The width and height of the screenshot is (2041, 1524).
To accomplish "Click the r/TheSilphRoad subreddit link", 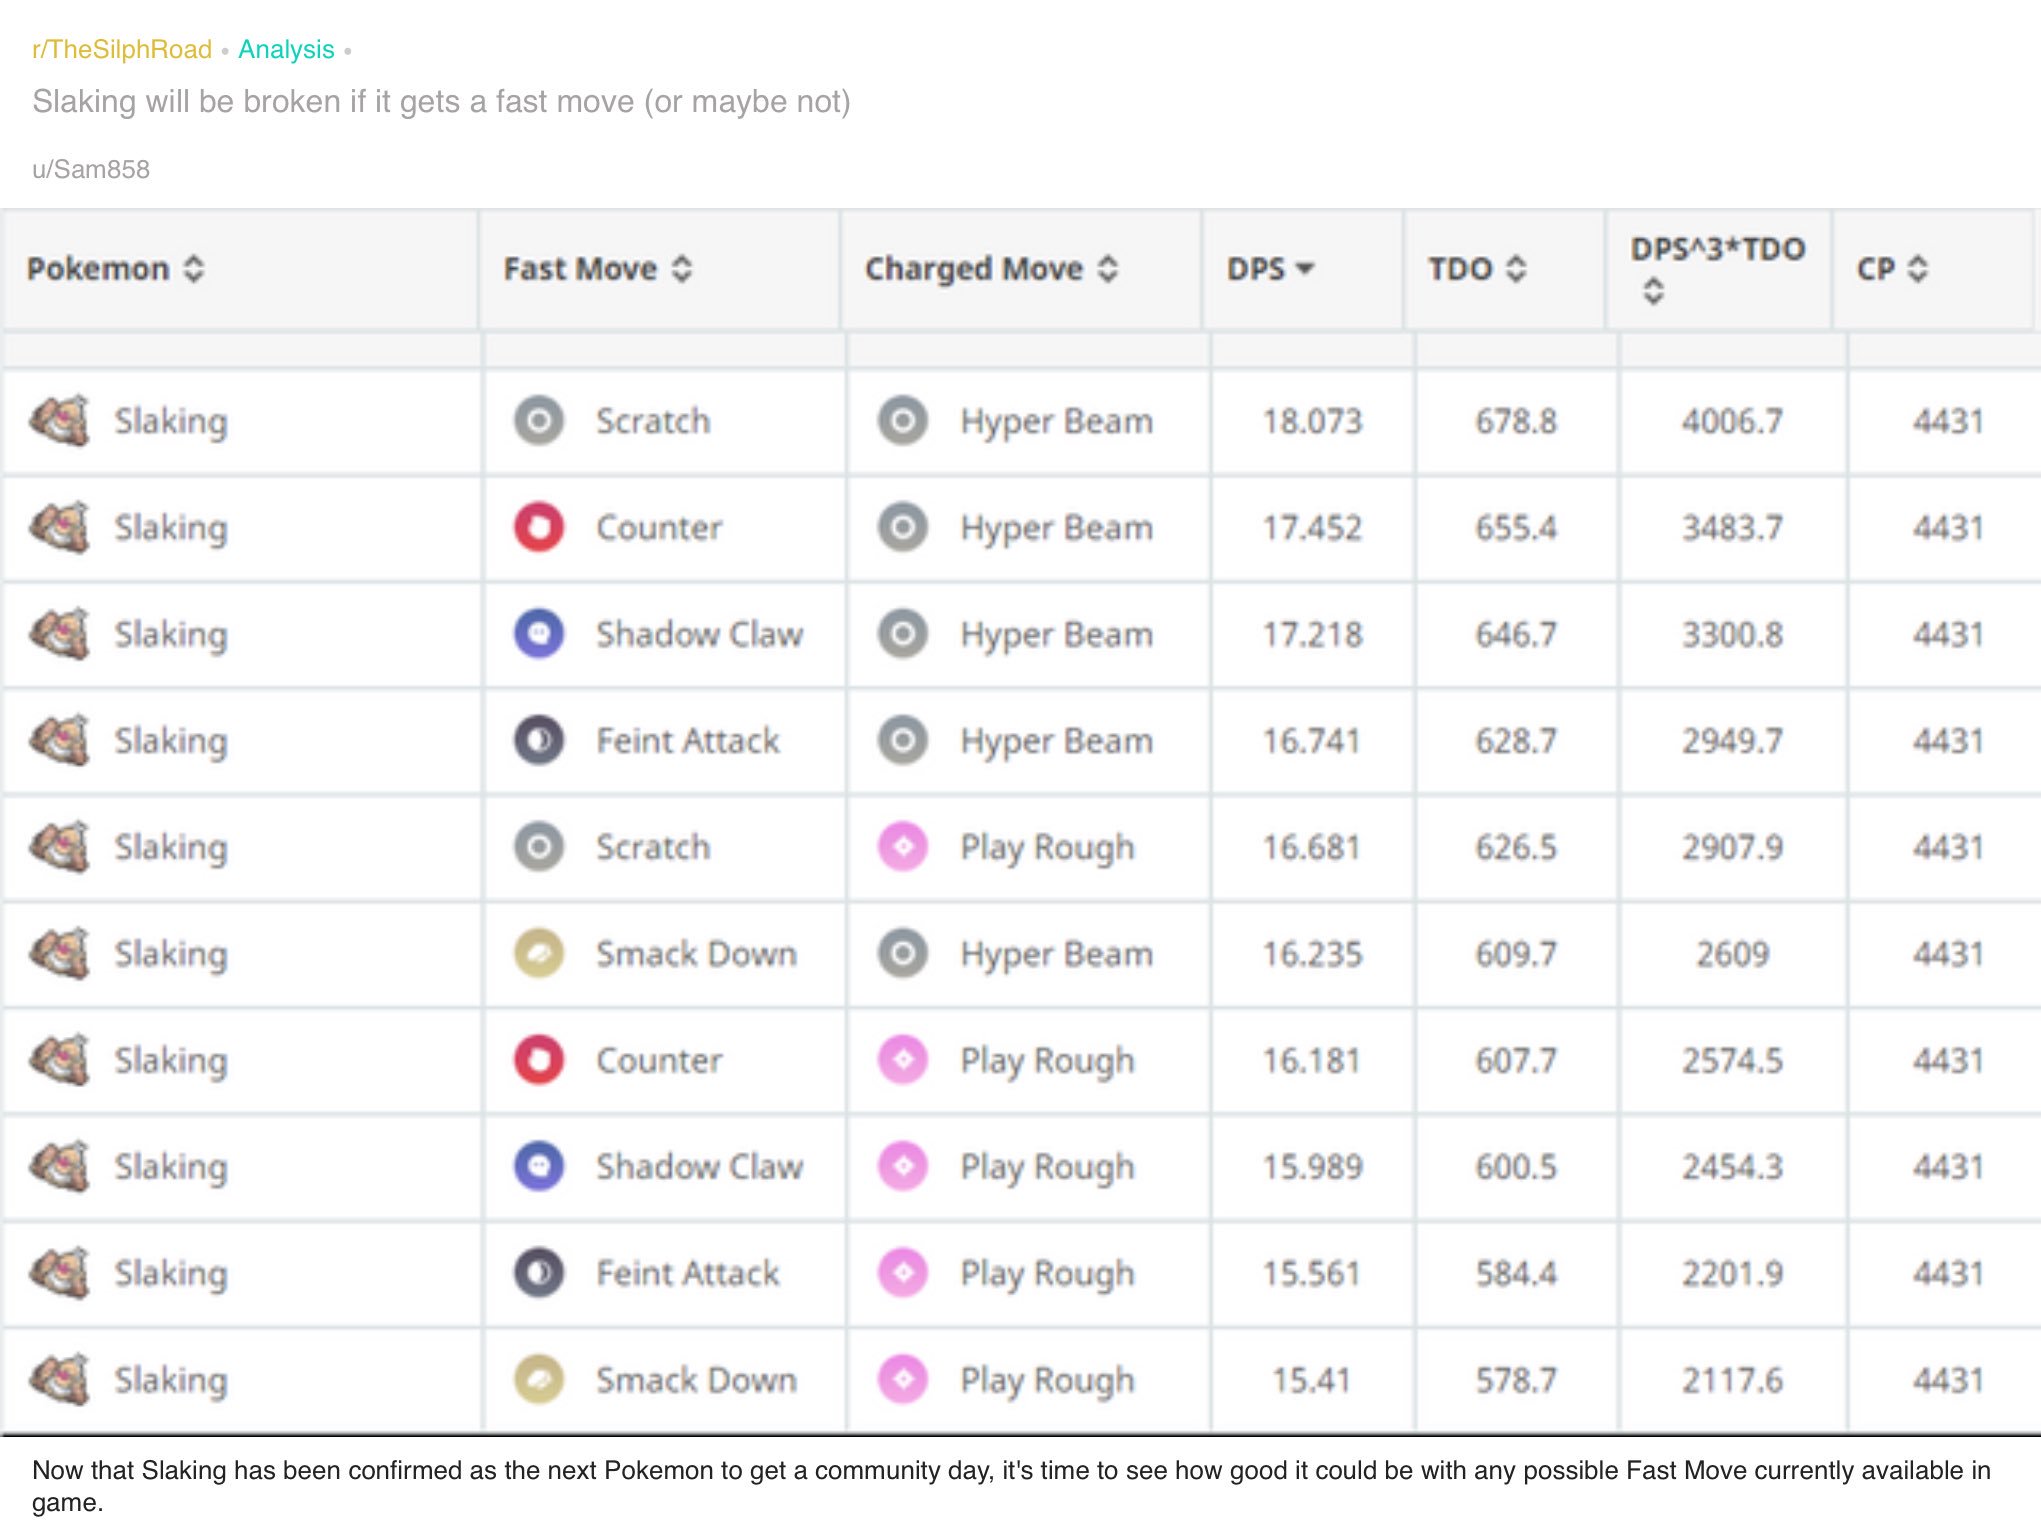I will [x=122, y=49].
